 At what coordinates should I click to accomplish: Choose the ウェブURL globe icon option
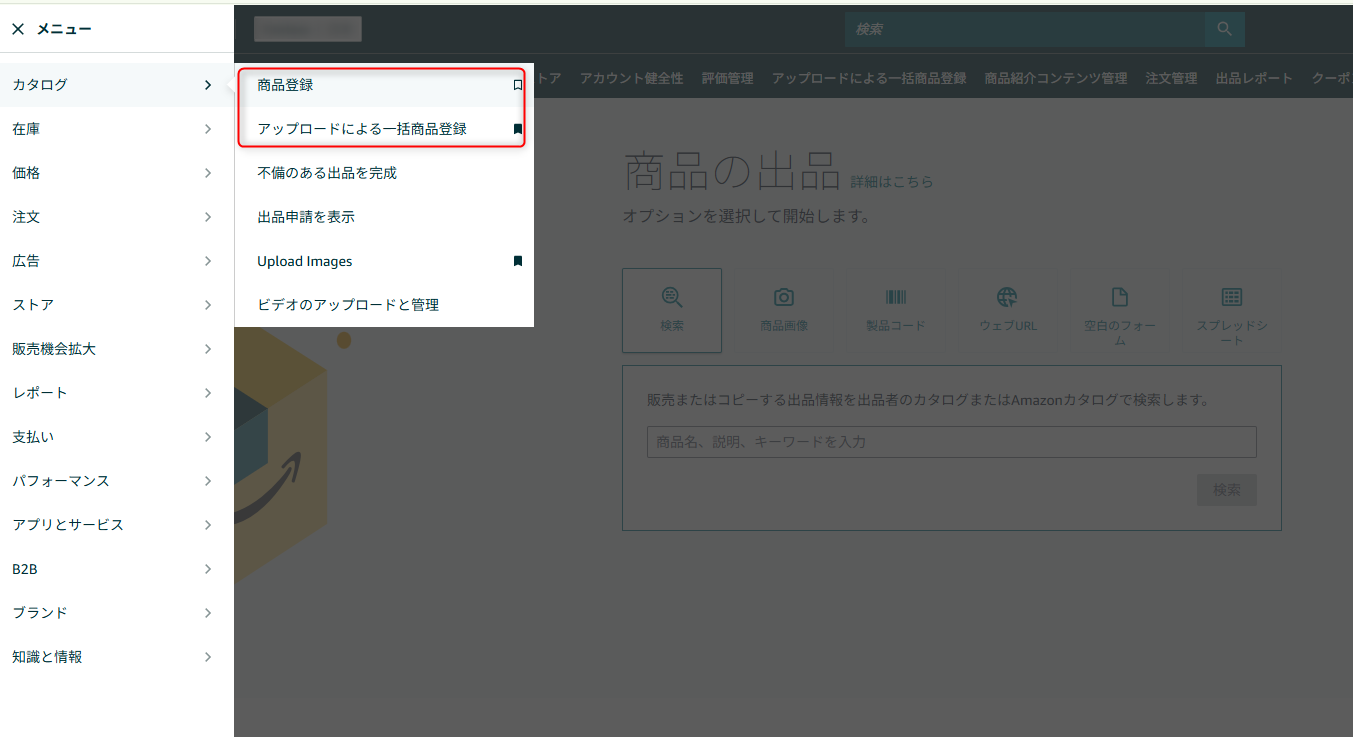1007,309
